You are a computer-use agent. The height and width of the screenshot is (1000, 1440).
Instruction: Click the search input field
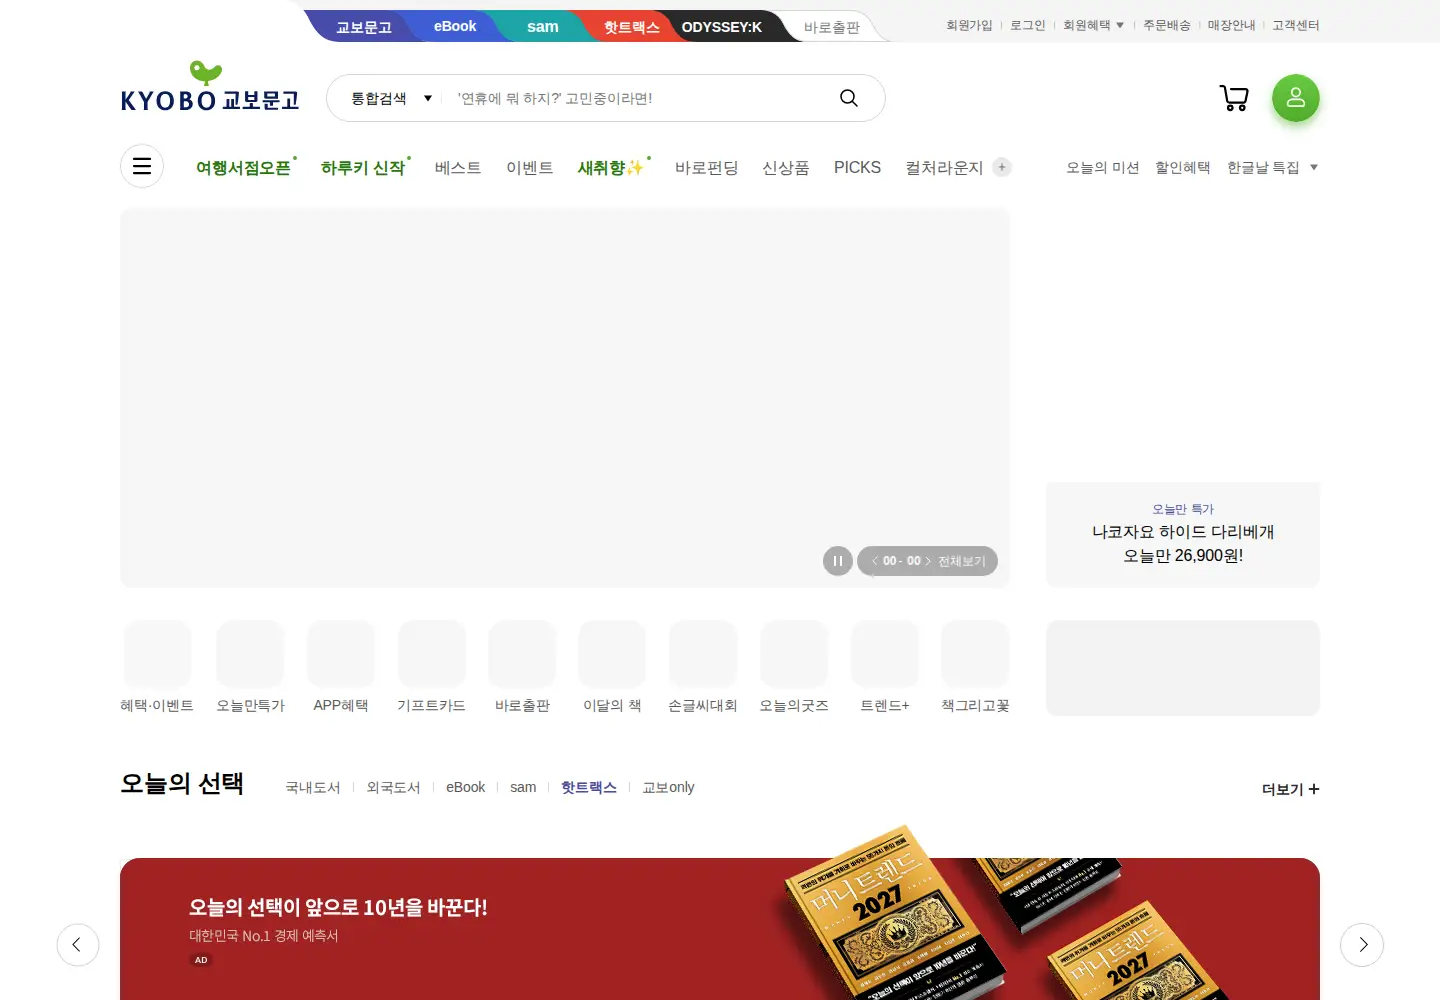[640, 98]
